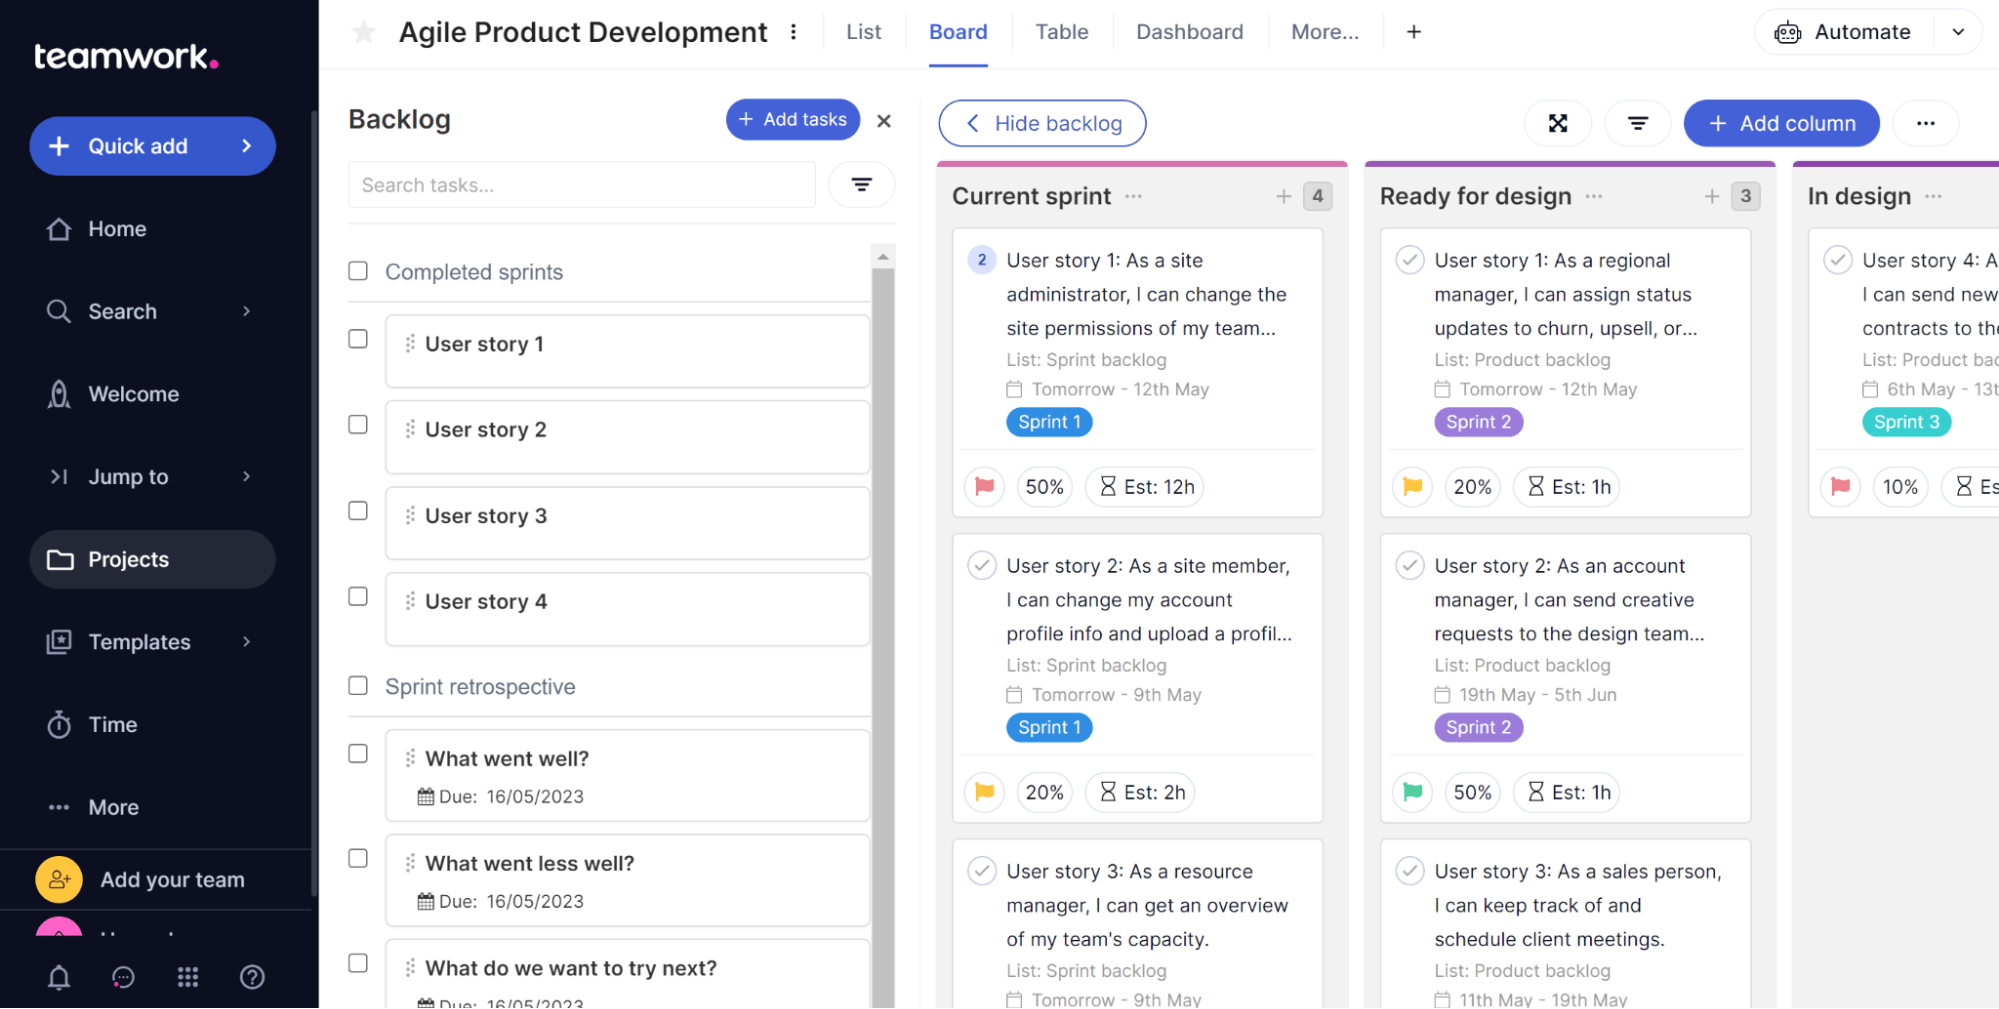Toggle fullscreen board view icon
The height and width of the screenshot is (1009, 1999).
coord(1557,123)
